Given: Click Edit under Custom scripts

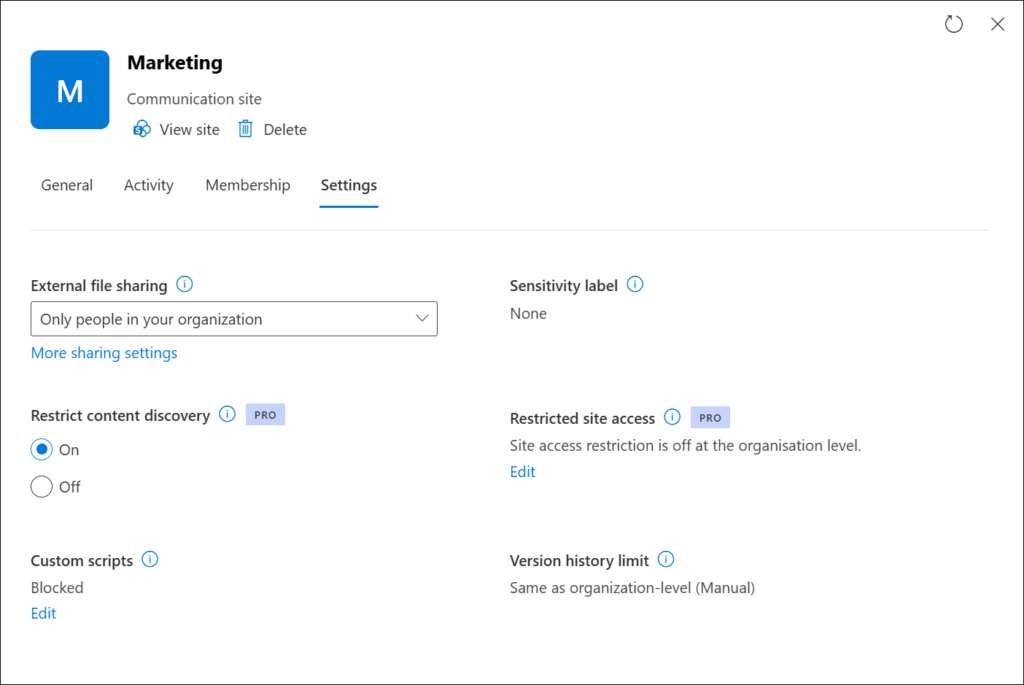Looking at the screenshot, I should click(44, 614).
